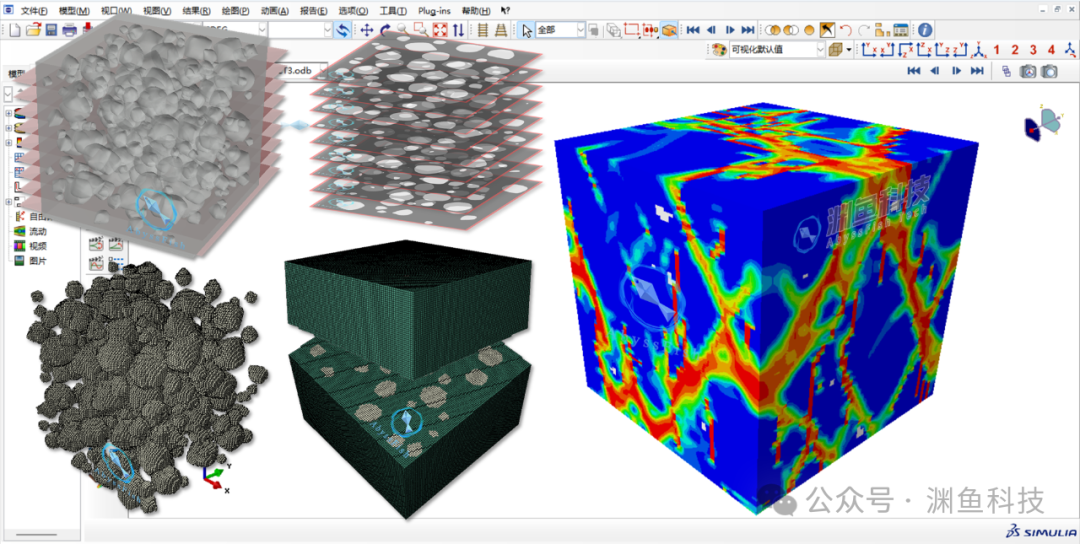Apply custom view number 3
1080x544 pixels.
[x=1032, y=50]
